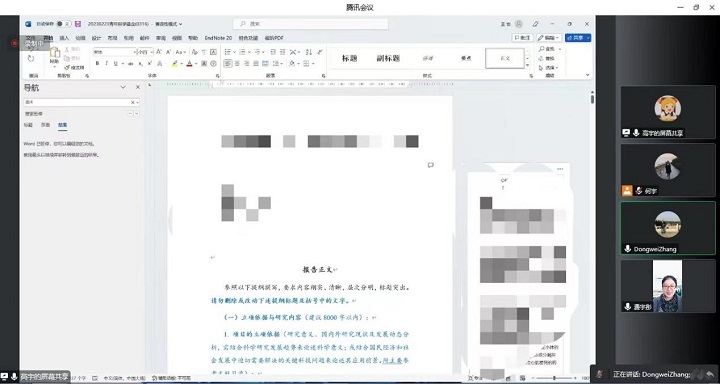
Task: Toggle the AutoSave switch
Action: pyautogui.click(x=64, y=24)
